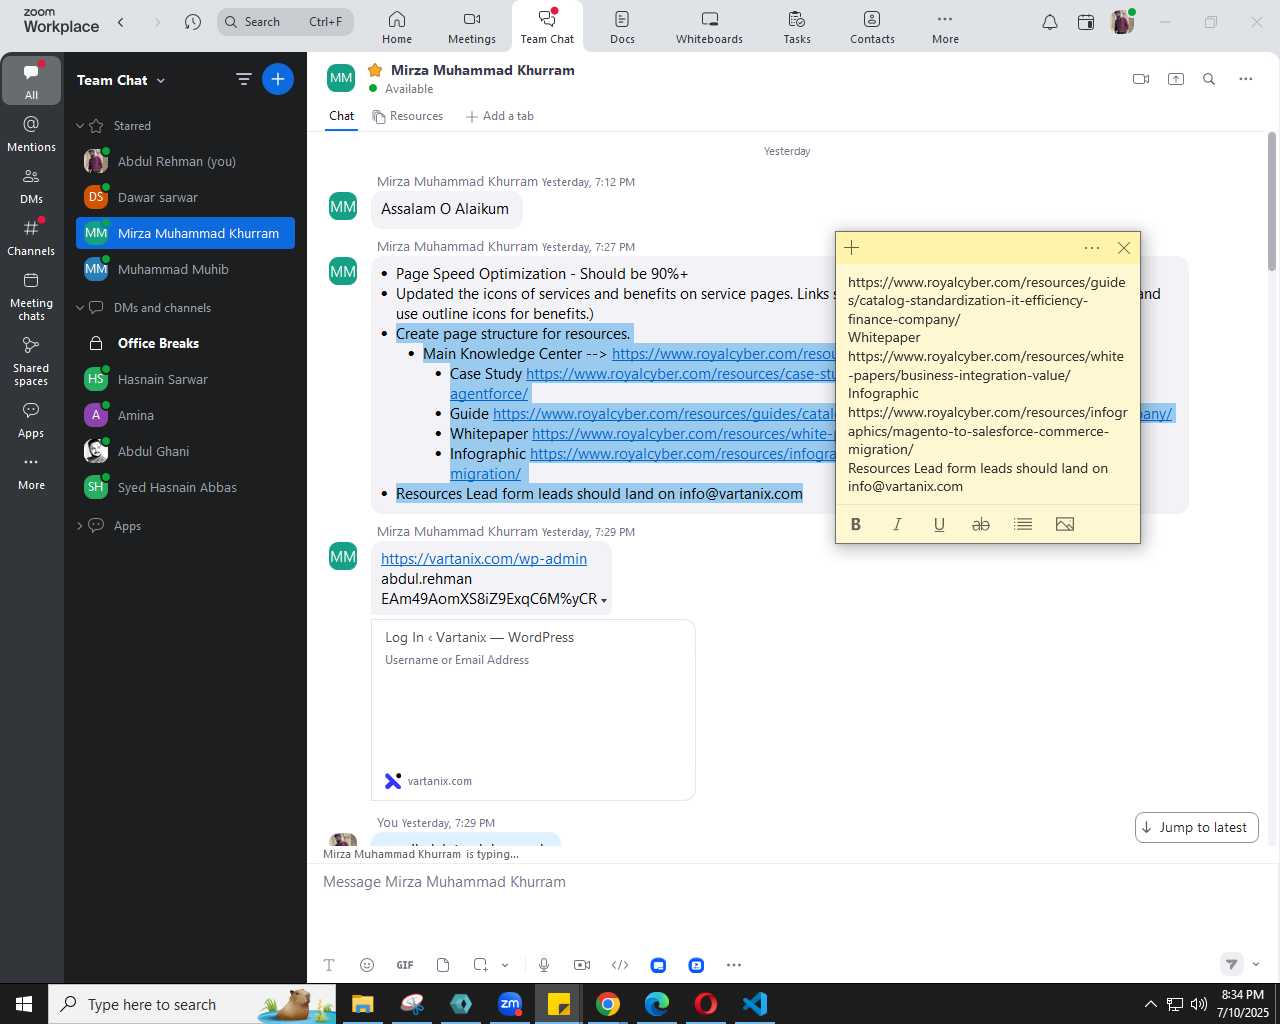Insert a code snippet

click(620, 965)
